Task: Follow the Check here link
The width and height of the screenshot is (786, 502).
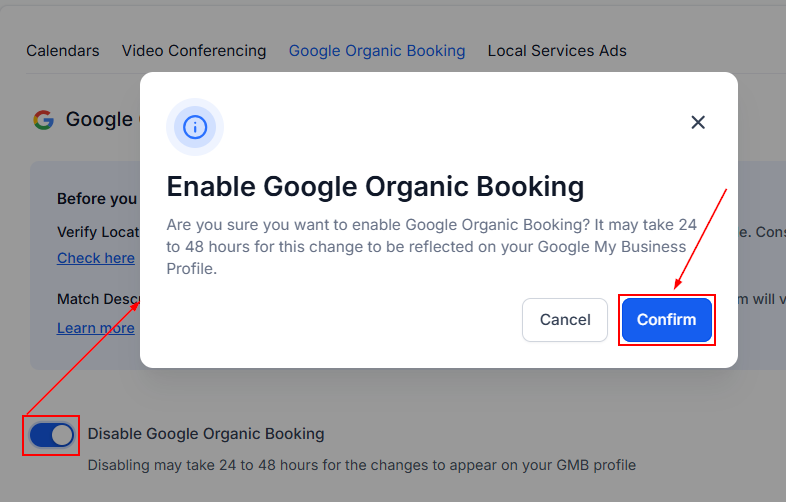Action: pos(96,258)
